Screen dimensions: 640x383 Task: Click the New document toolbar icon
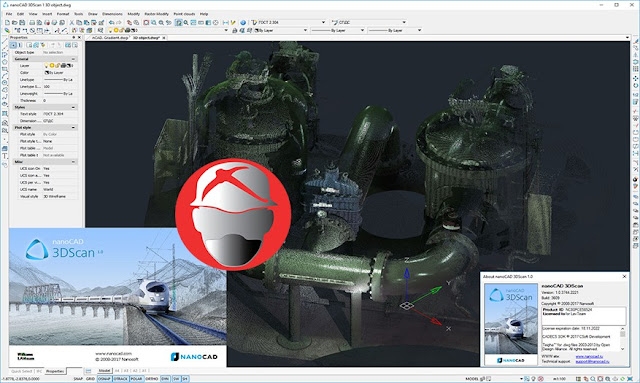pyautogui.click(x=7, y=22)
